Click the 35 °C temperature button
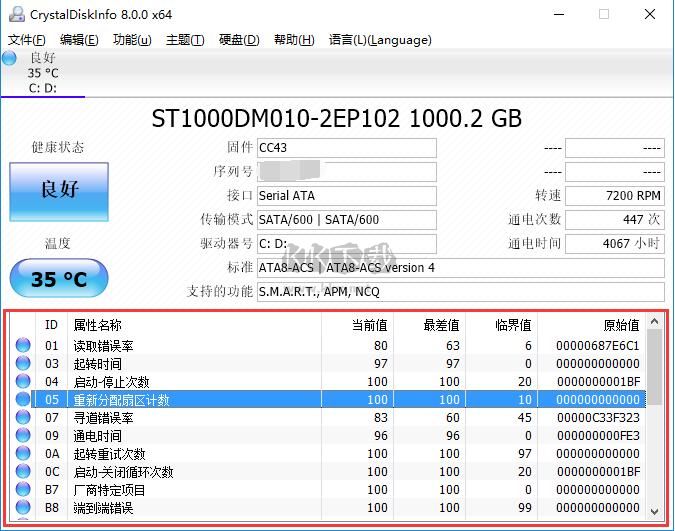675x531 pixels. point(59,278)
